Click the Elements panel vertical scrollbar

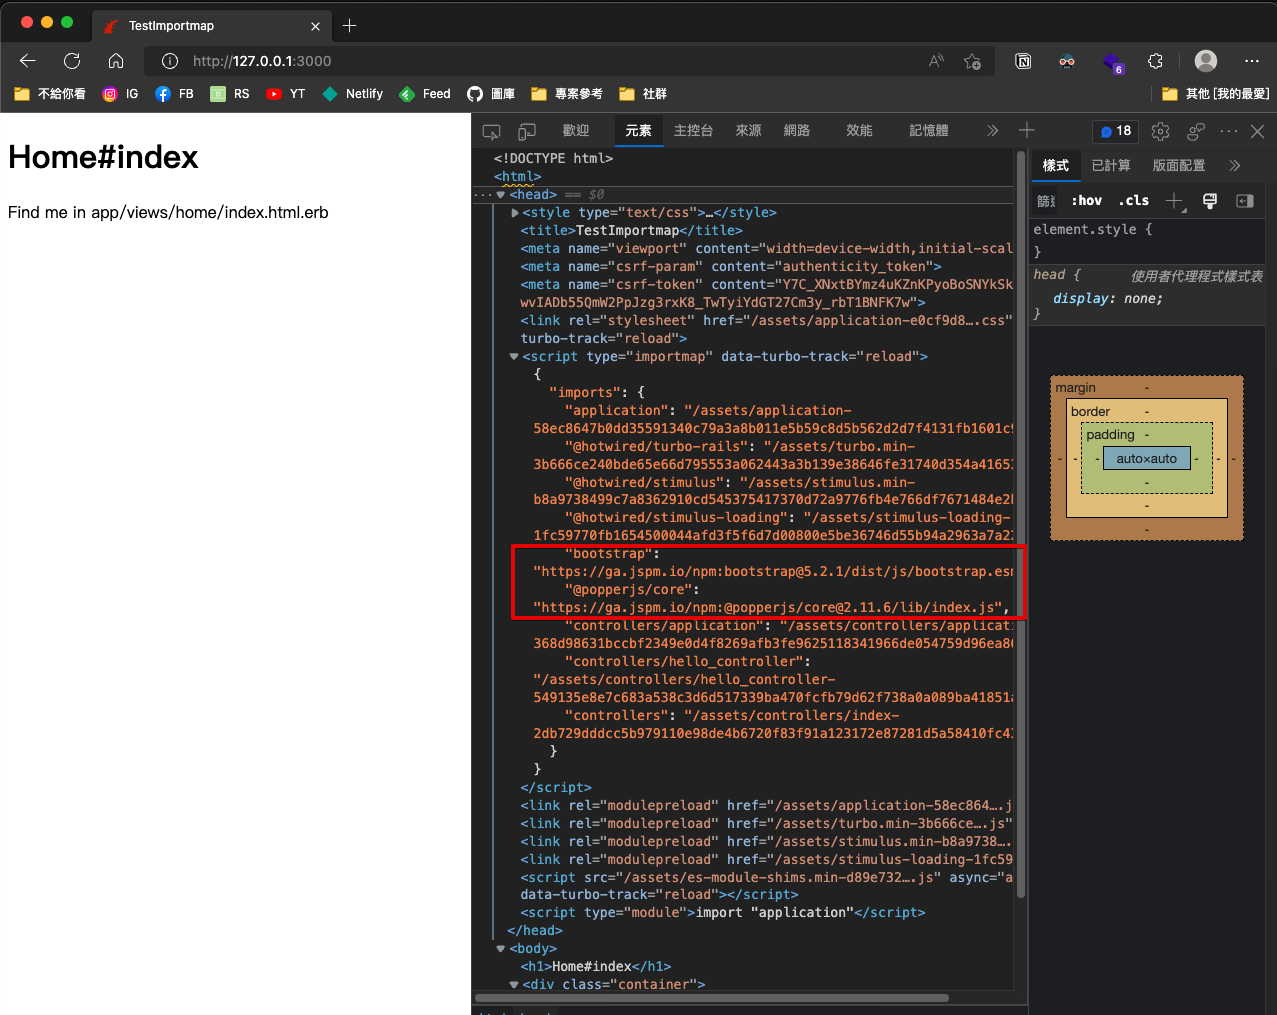(x=1021, y=523)
